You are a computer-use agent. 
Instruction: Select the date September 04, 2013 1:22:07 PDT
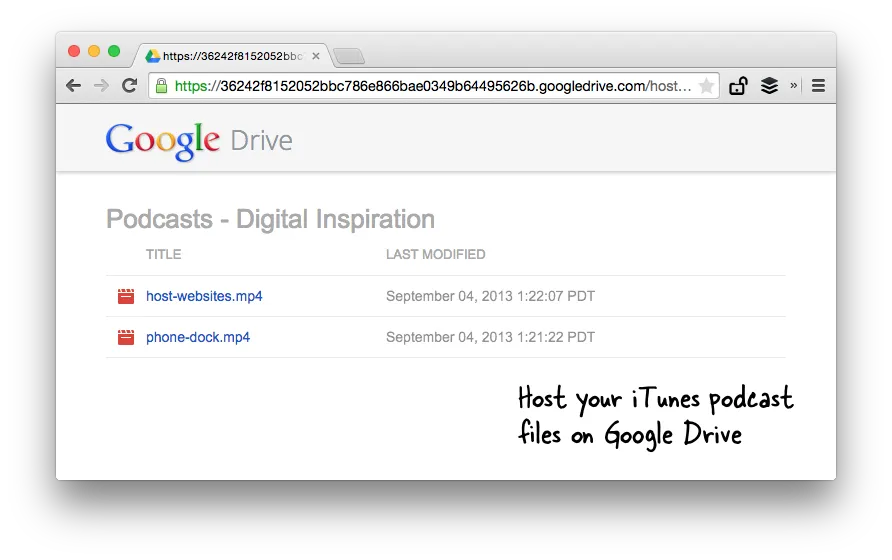pyautogui.click(x=490, y=296)
